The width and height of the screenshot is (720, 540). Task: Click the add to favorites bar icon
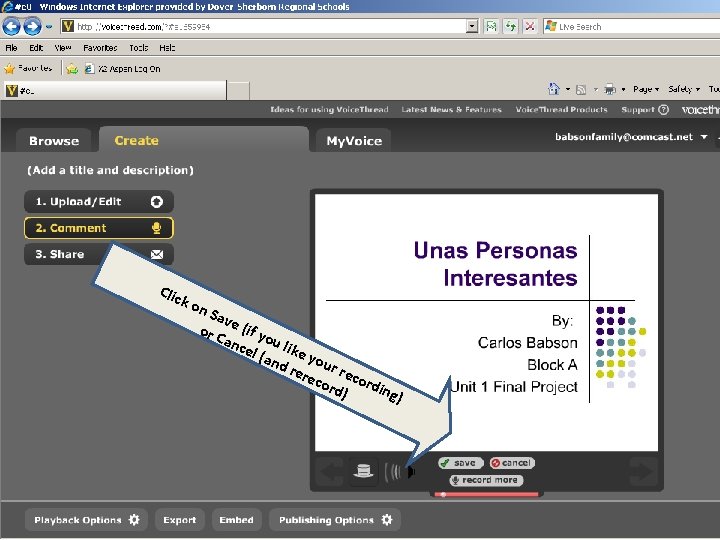tap(72, 69)
